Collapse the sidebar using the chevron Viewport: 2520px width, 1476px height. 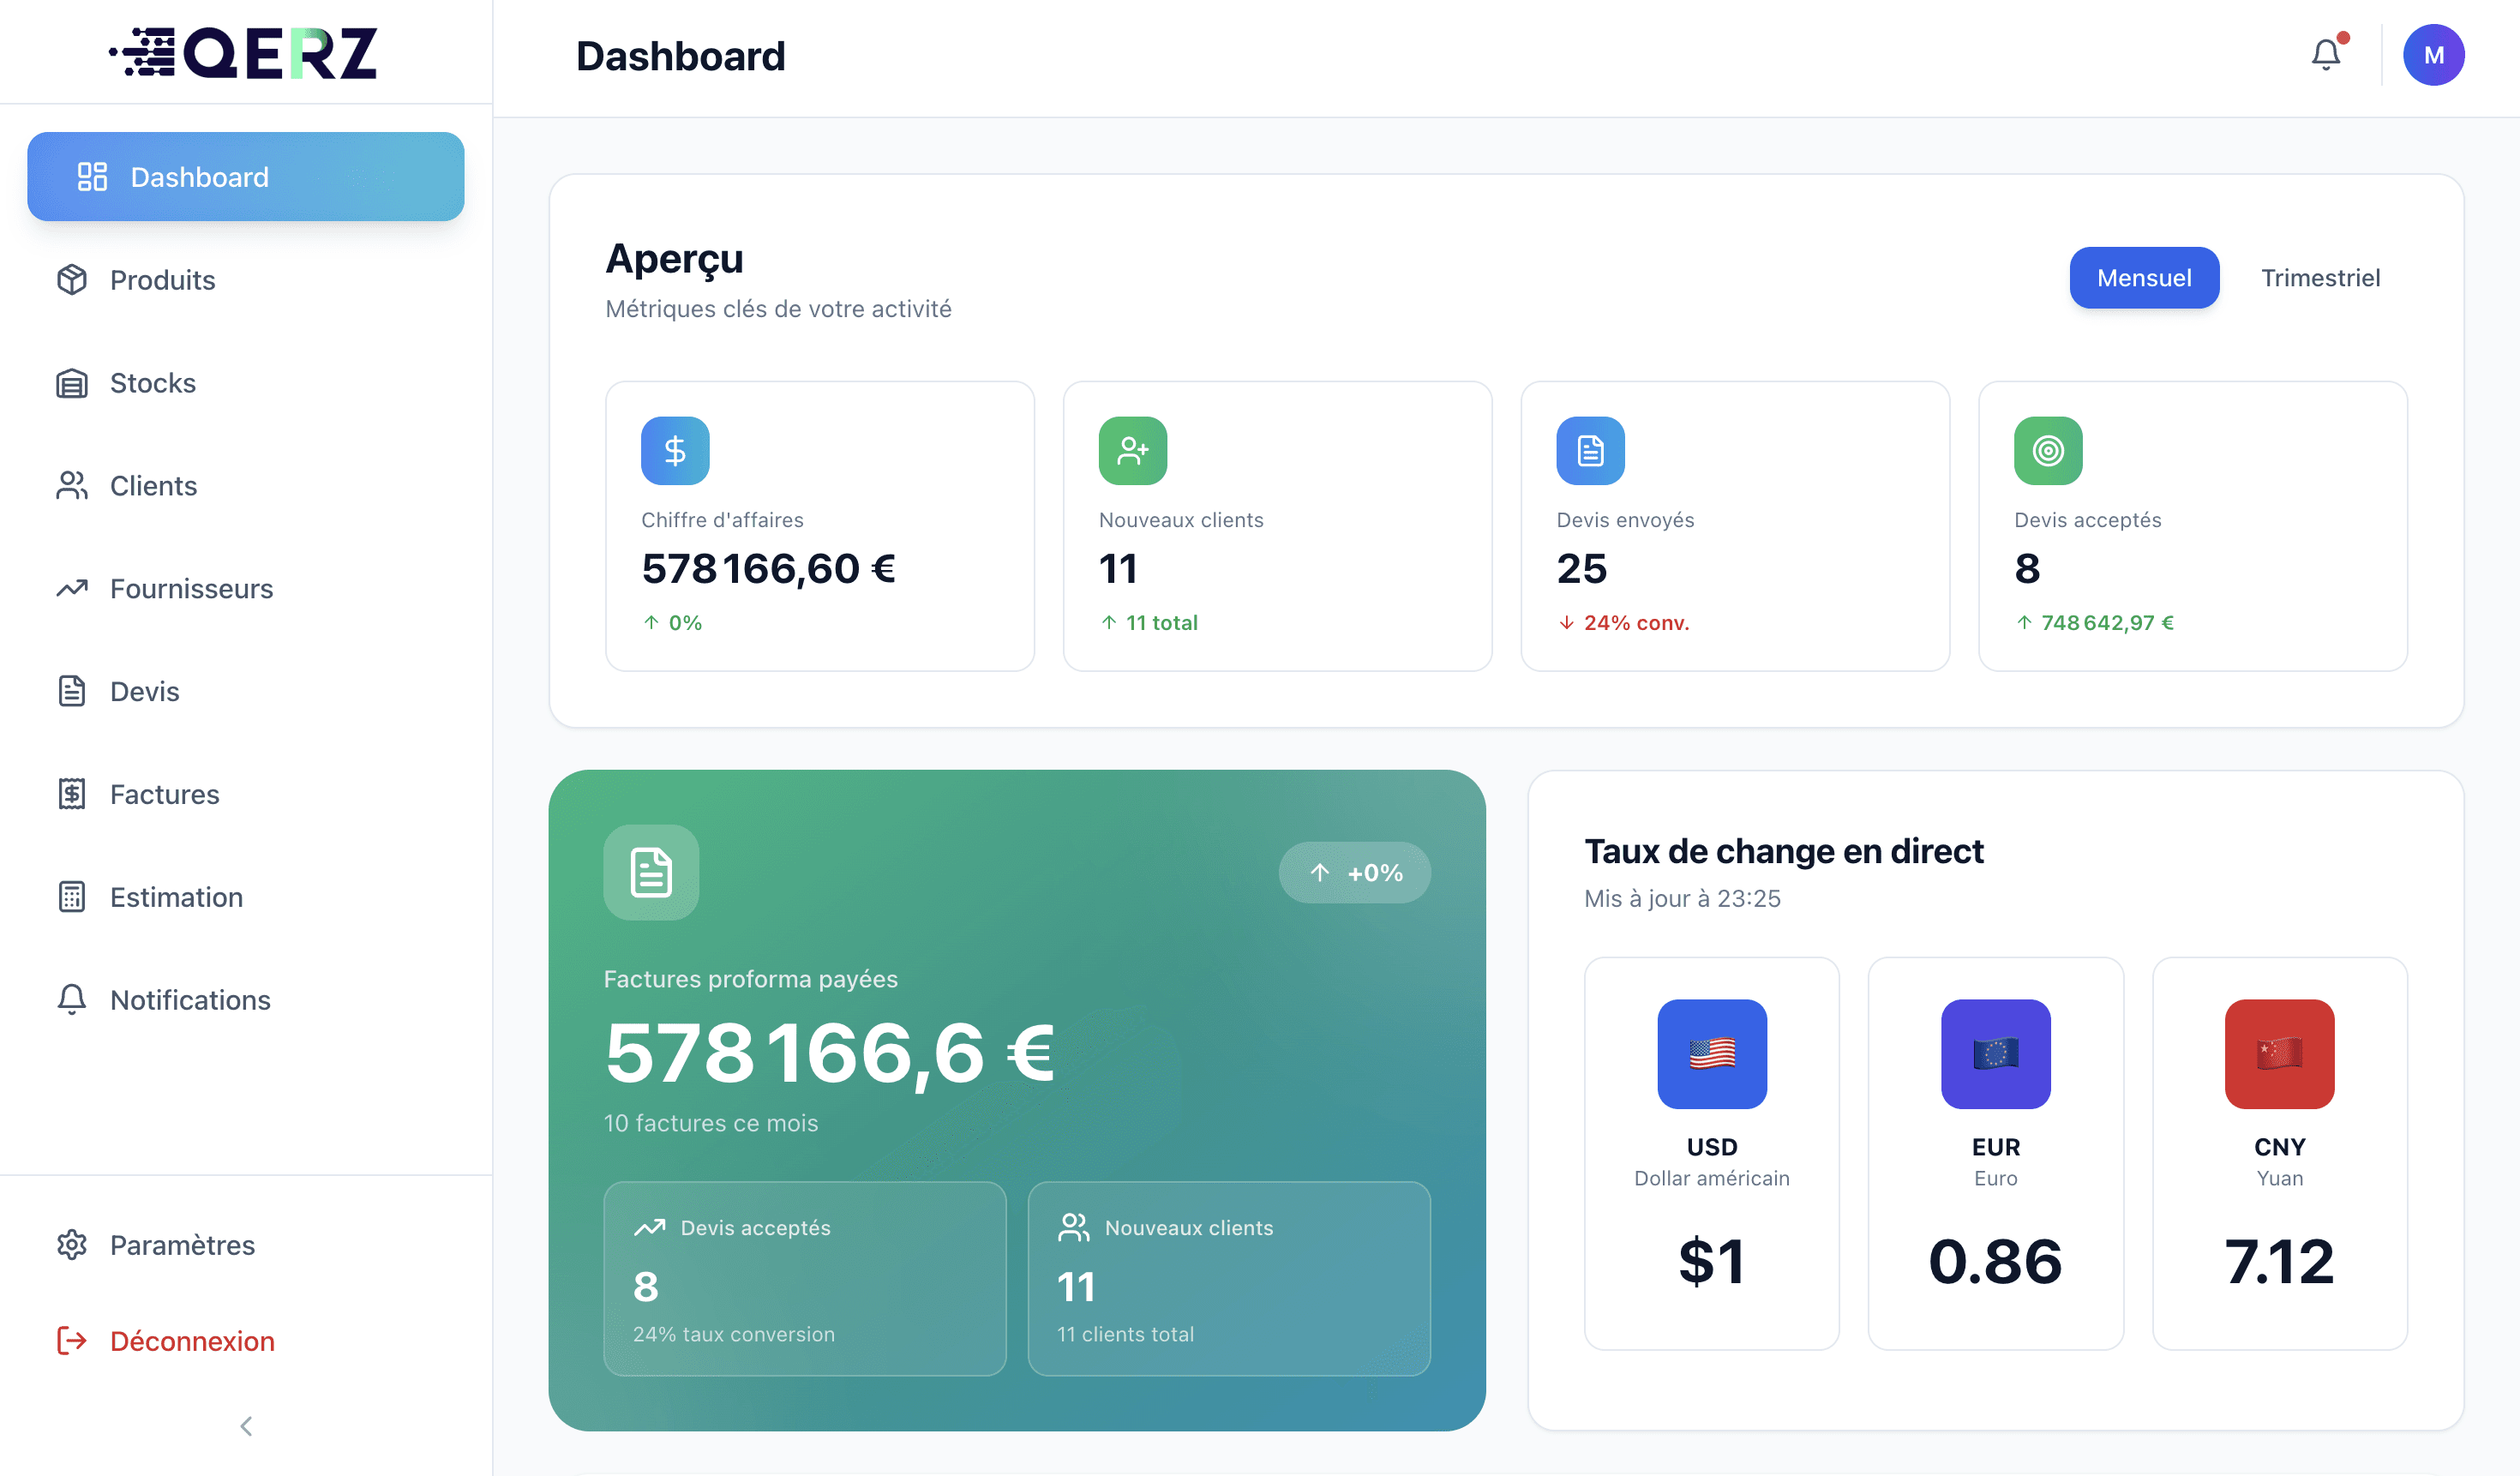coord(245,1427)
